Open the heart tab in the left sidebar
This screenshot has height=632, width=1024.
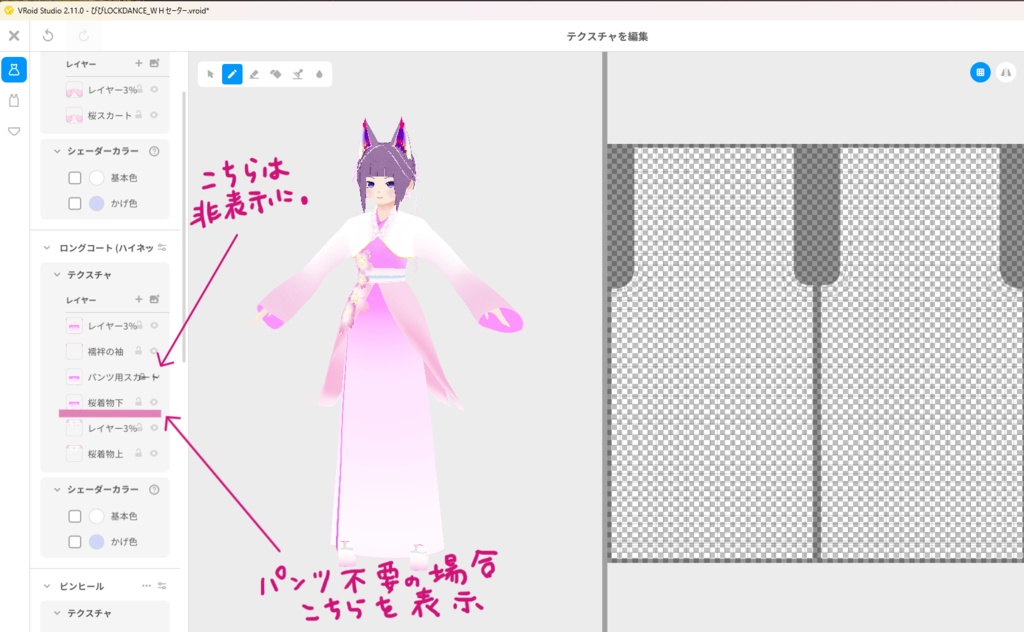coord(13,130)
